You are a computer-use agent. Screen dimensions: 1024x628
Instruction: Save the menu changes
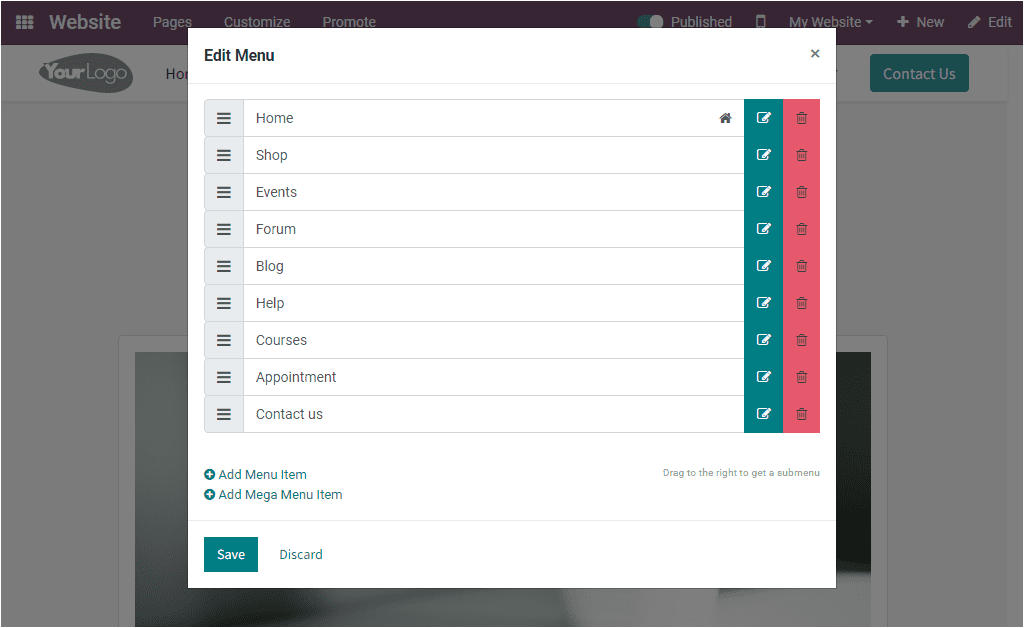231,554
